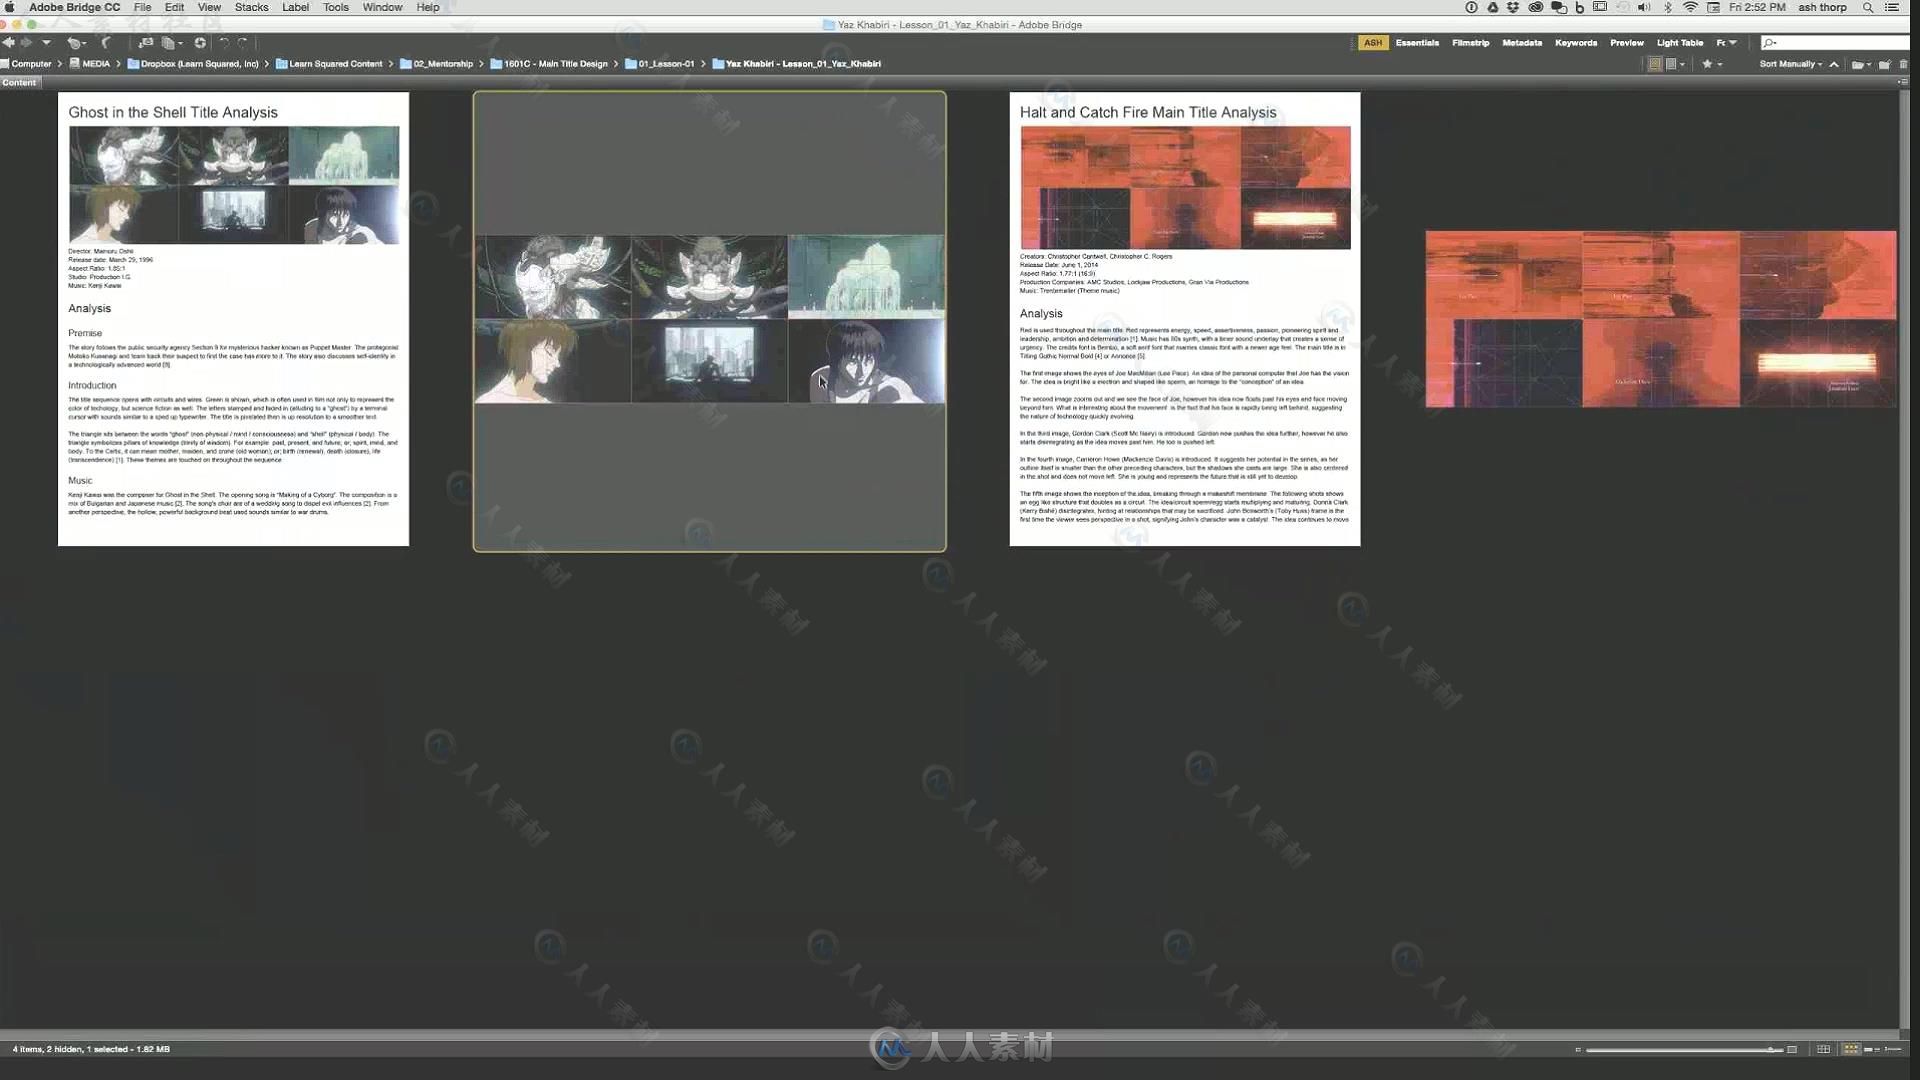The width and height of the screenshot is (1920, 1080).
Task: Open the filter by rating star dropdown
Action: click(x=1712, y=64)
